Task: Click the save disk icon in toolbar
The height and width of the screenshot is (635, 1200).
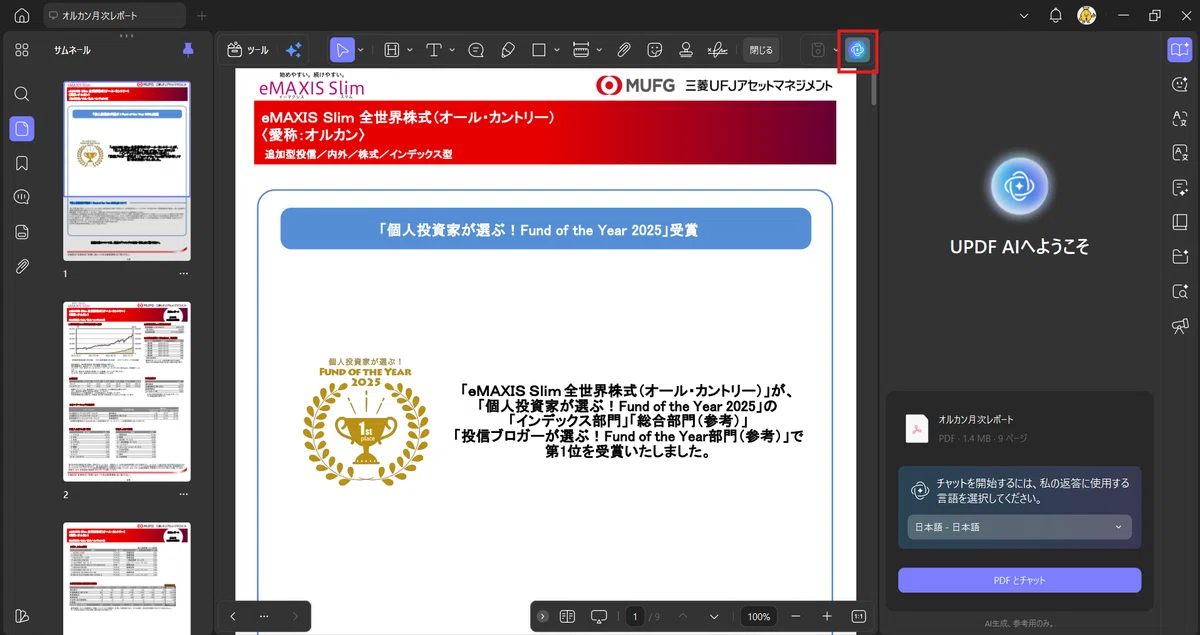Action: (x=817, y=50)
